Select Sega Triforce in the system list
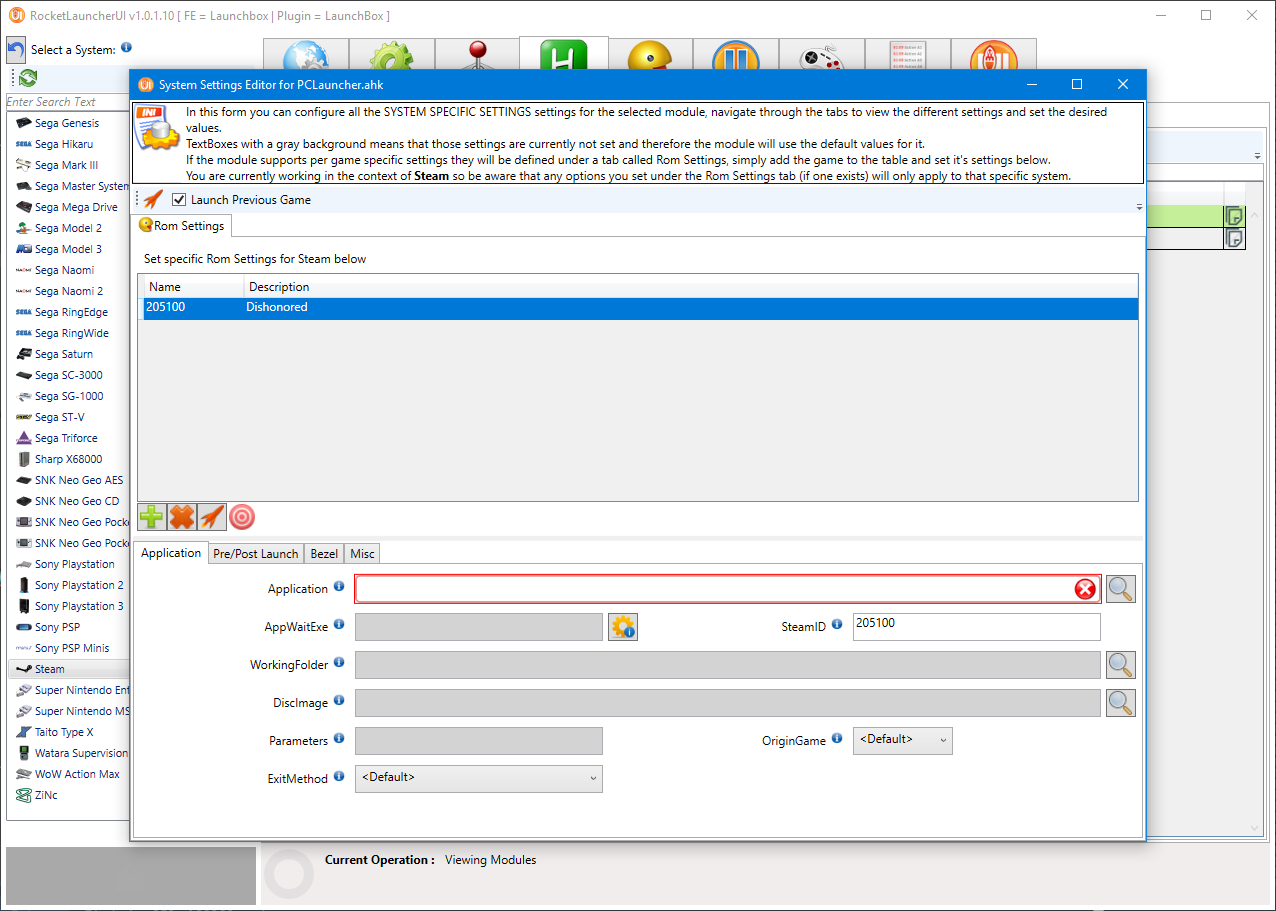The width and height of the screenshot is (1276, 911). 68,438
